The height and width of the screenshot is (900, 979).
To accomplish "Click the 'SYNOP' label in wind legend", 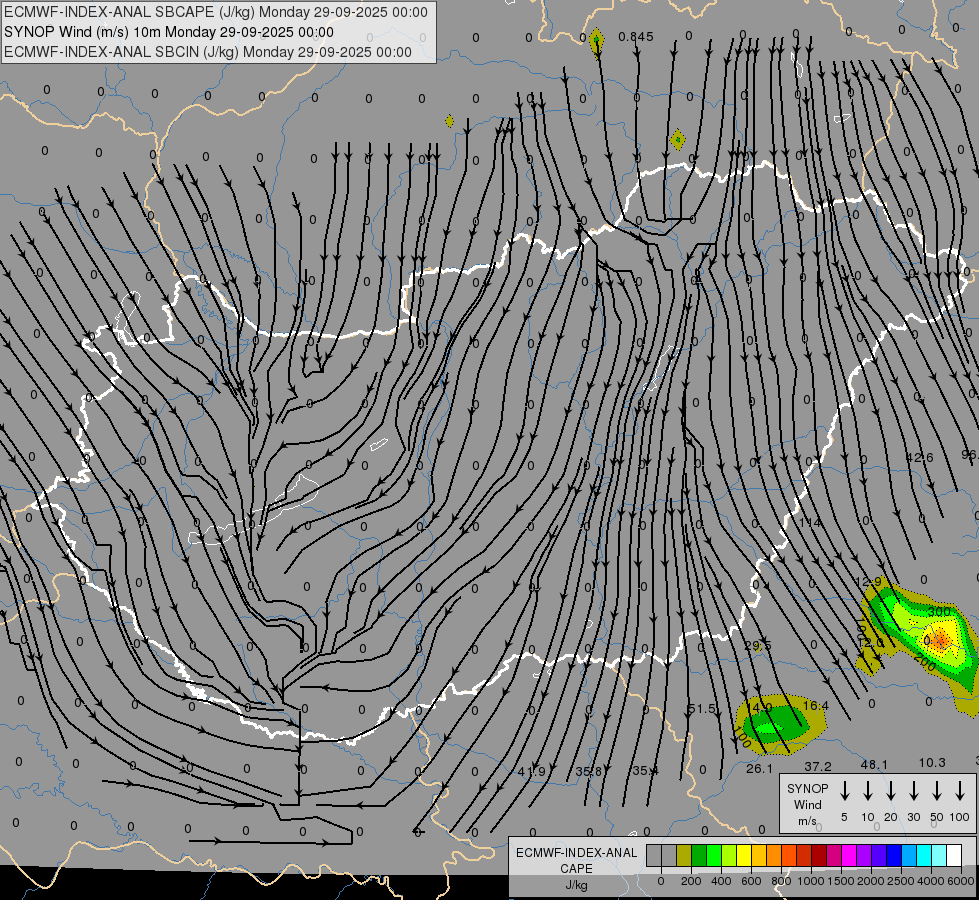I will [x=807, y=789].
